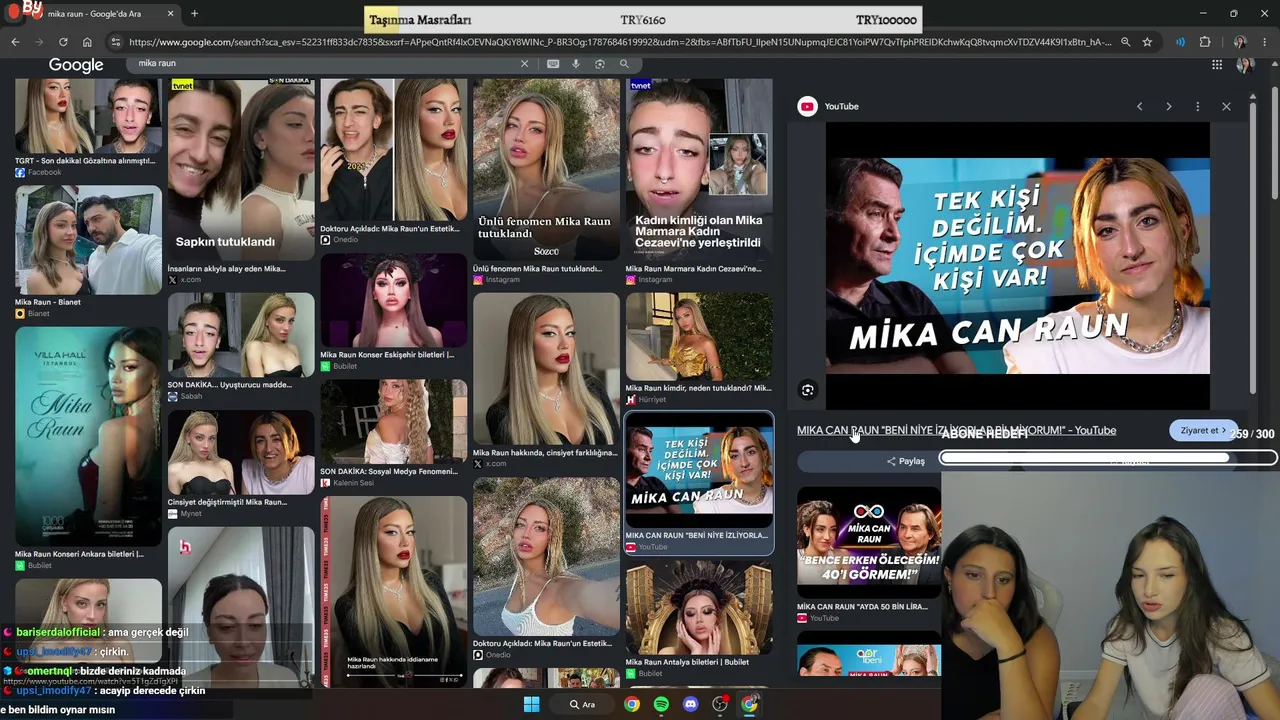Open OBS Studio from the taskbar
This screenshot has width=1280, height=720.
720,704
